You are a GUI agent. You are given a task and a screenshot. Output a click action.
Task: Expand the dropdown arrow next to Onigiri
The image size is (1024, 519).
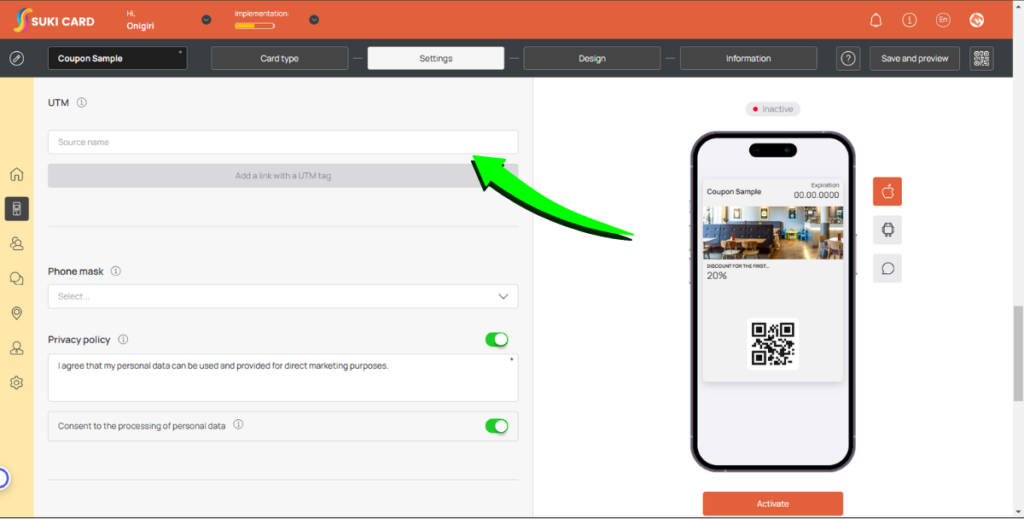pyautogui.click(x=206, y=19)
